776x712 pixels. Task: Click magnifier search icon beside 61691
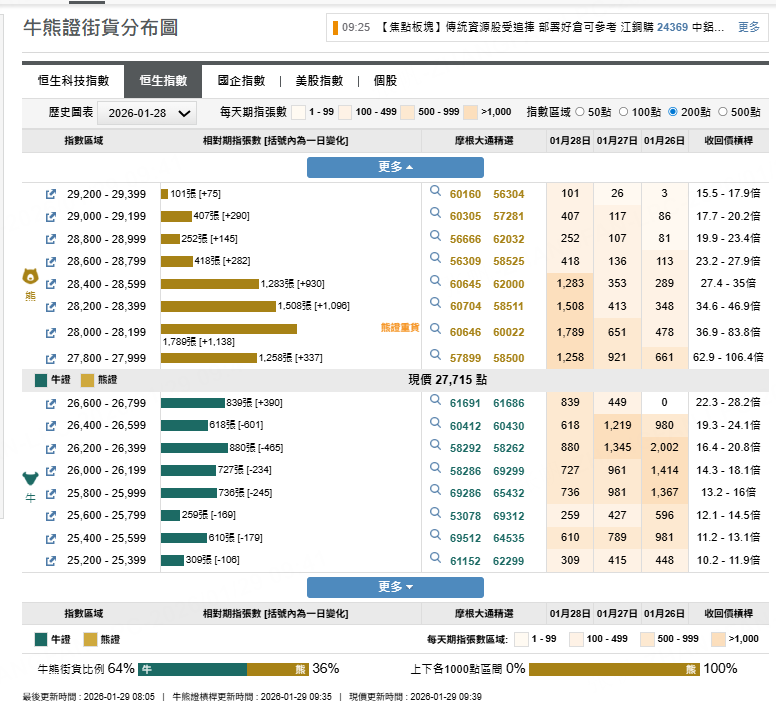435,400
